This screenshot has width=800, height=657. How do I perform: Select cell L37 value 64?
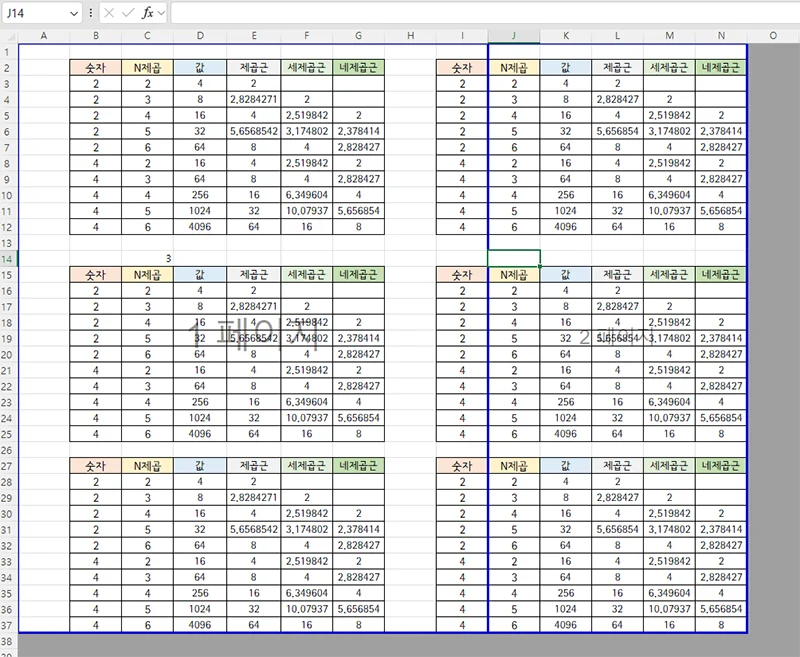coord(617,625)
